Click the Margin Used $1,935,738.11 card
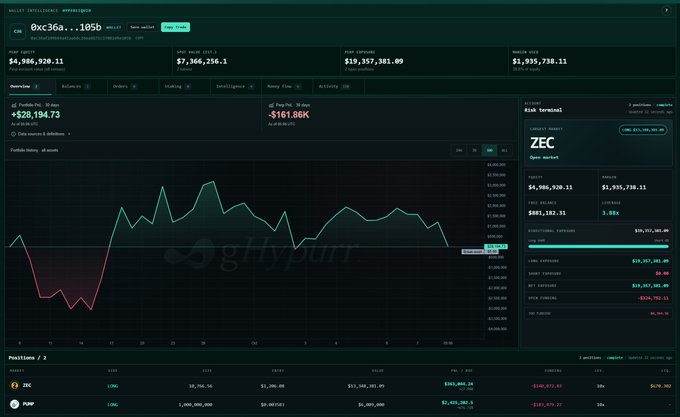The height and width of the screenshot is (417, 680). click(592, 61)
